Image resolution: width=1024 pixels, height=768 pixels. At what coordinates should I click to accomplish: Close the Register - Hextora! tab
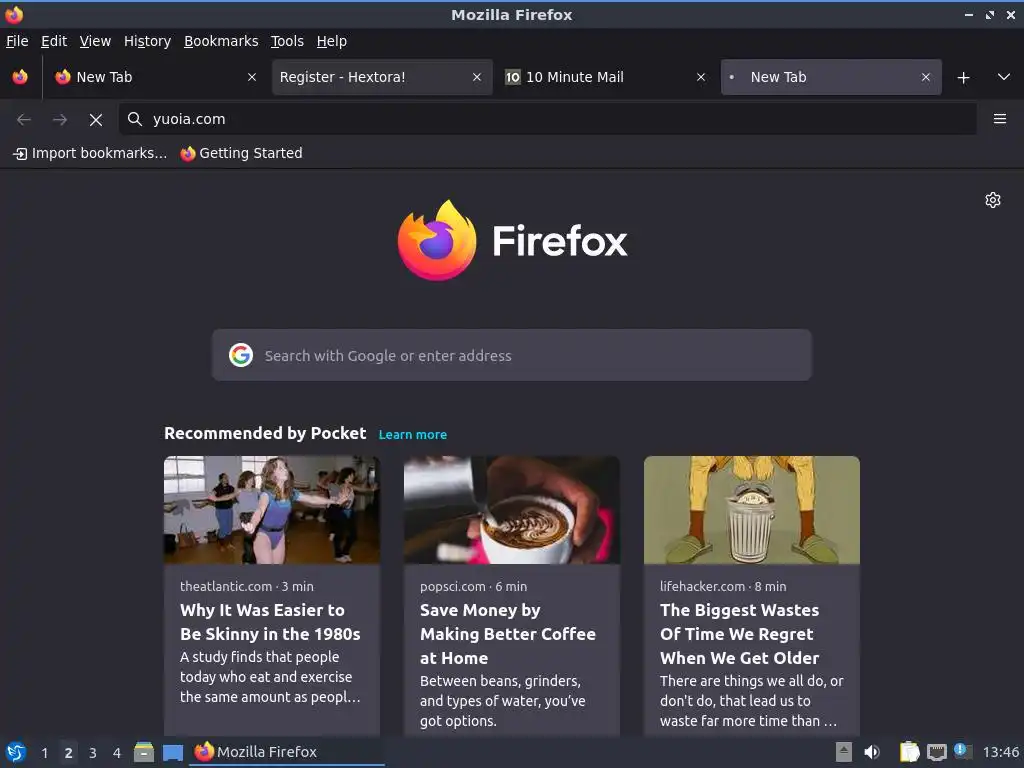pyautogui.click(x=477, y=77)
